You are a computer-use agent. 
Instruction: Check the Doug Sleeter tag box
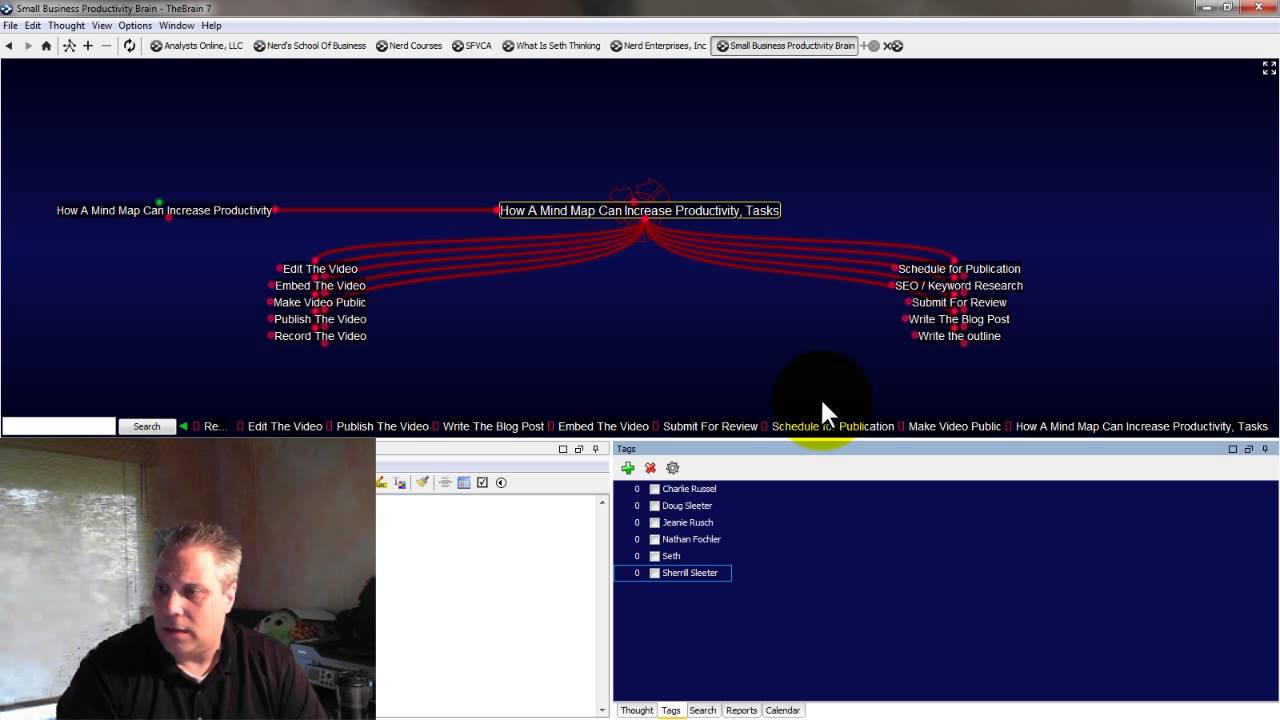click(655, 506)
